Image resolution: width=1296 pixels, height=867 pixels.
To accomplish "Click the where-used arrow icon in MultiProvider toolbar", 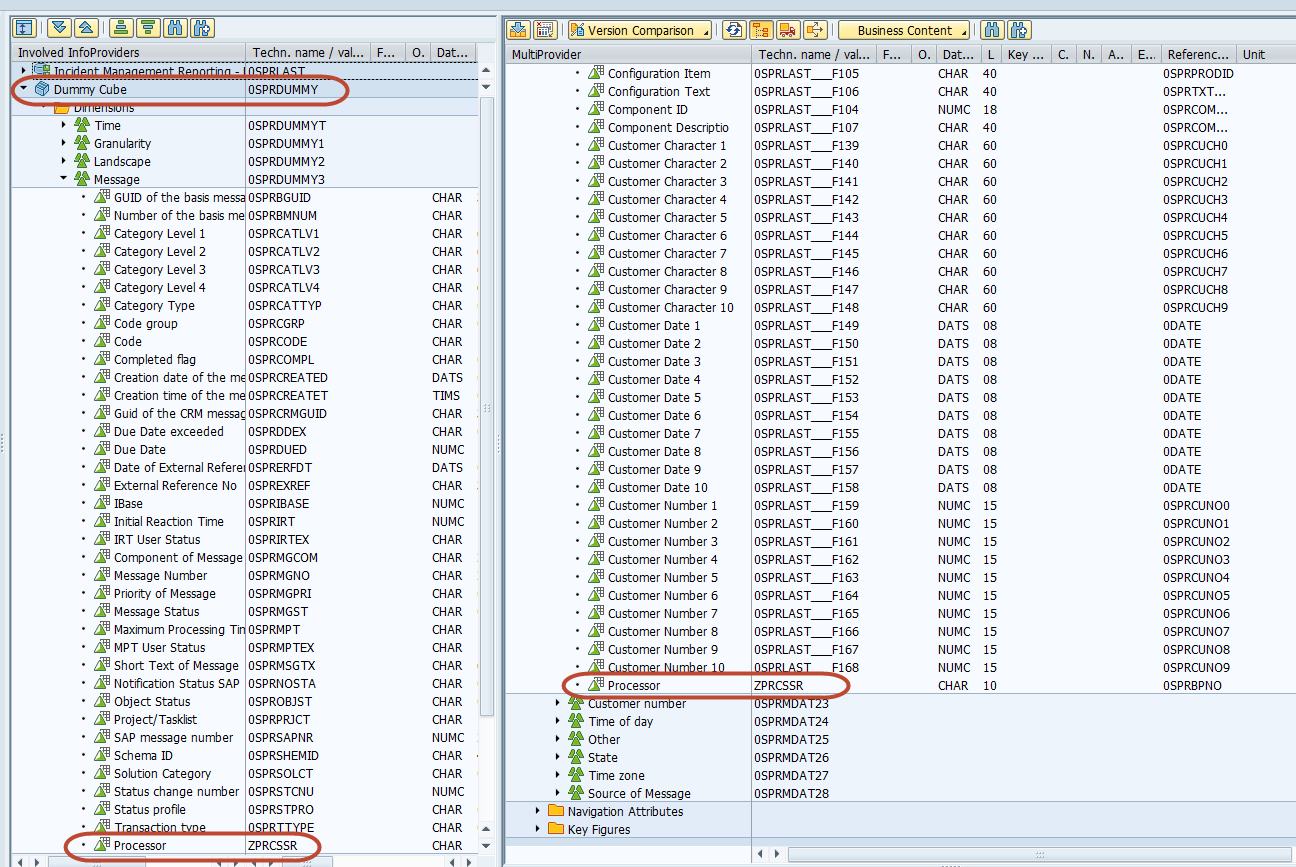I will (815, 30).
